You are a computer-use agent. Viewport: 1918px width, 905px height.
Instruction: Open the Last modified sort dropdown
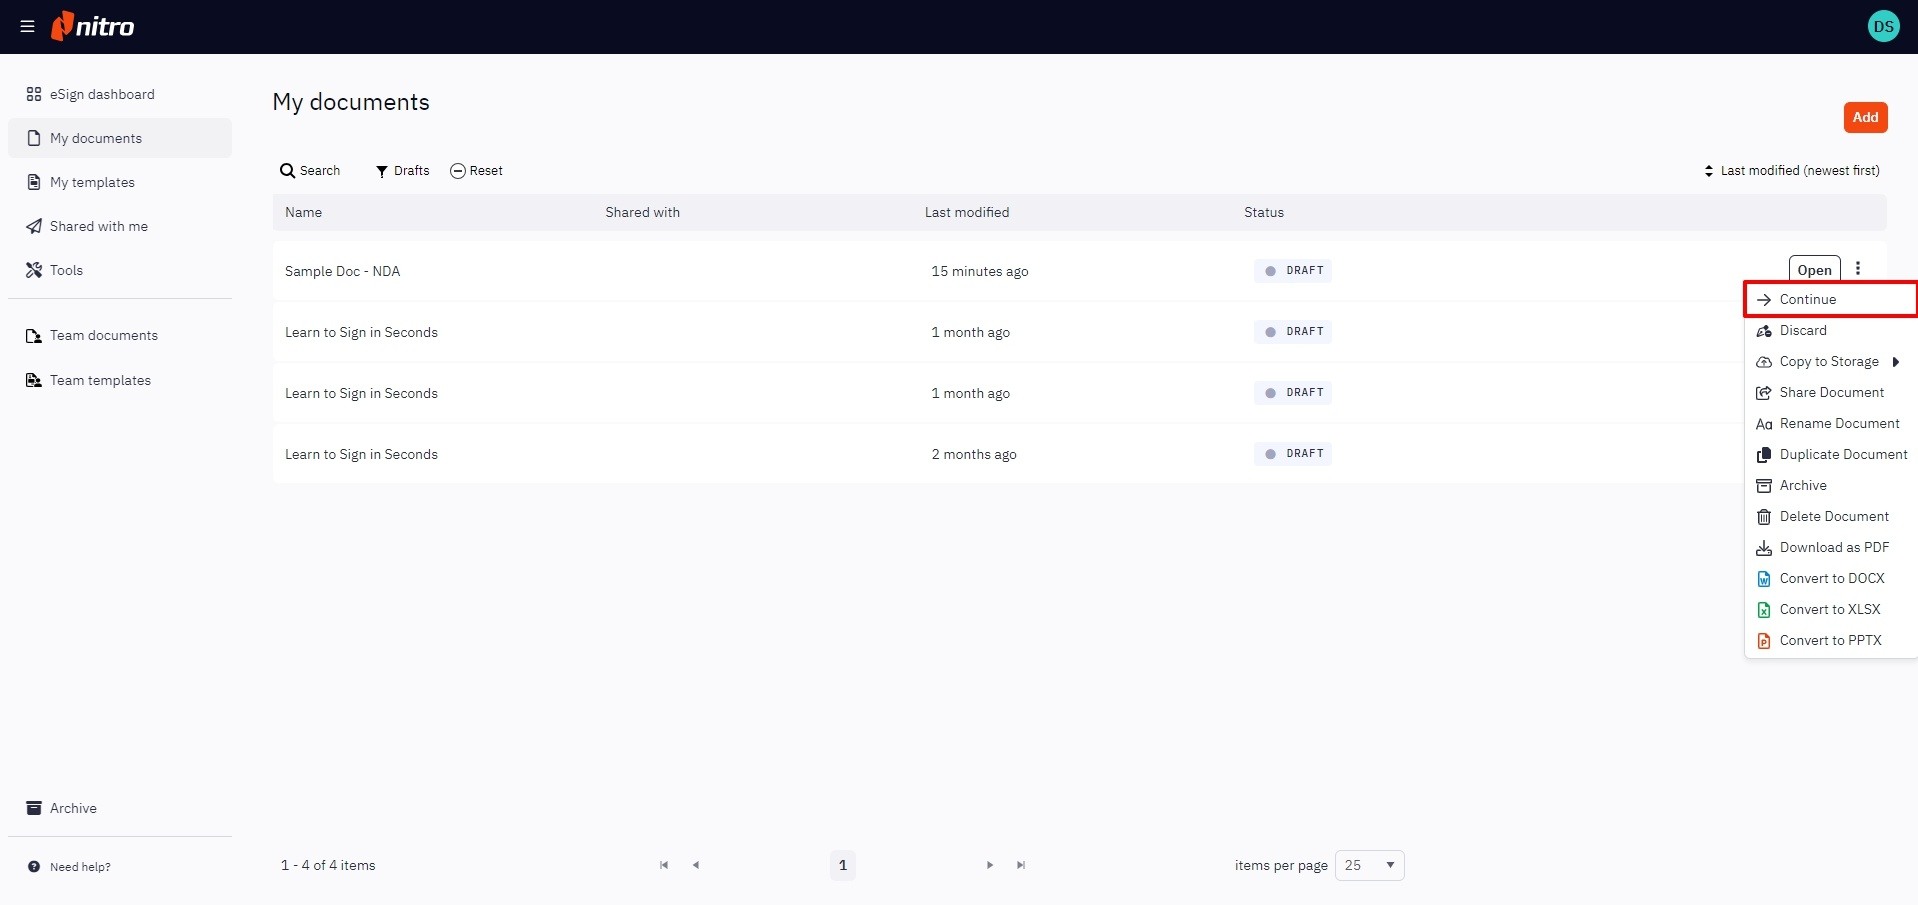pos(1791,171)
